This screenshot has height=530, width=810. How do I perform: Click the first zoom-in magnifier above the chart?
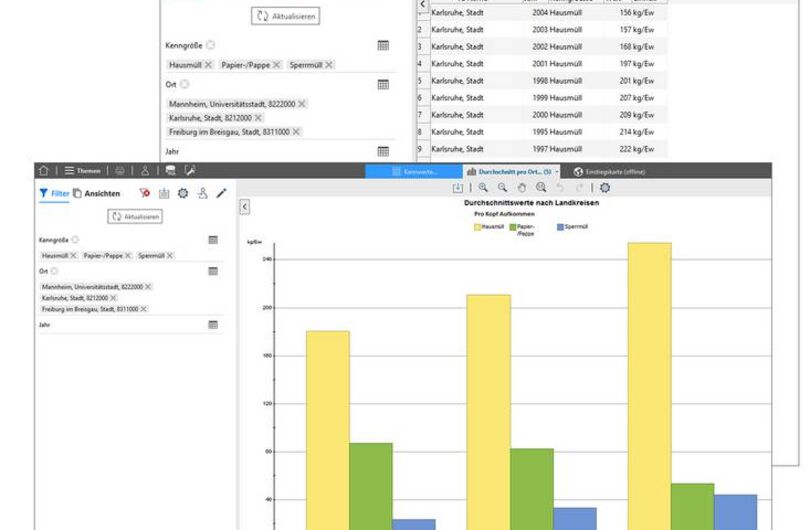point(483,187)
